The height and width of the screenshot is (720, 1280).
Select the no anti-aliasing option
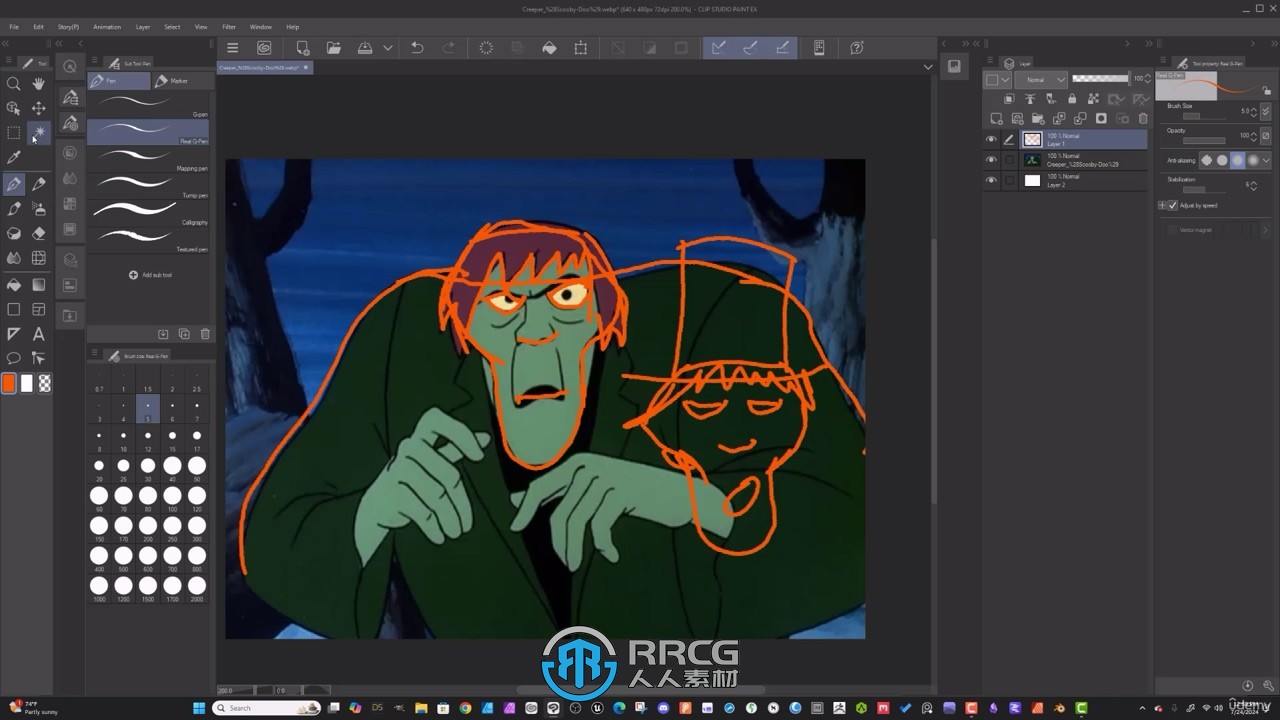click(1206, 160)
